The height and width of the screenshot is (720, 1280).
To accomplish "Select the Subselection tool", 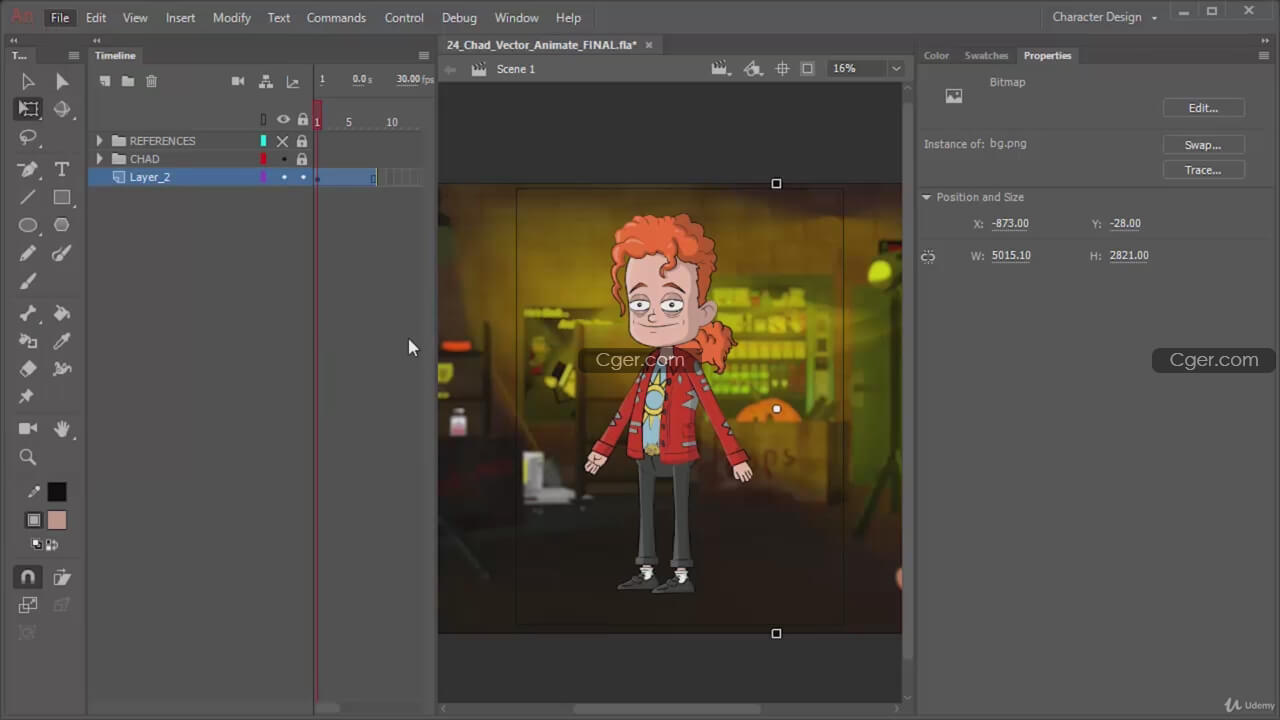I will pyautogui.click(x=62, y=82).
